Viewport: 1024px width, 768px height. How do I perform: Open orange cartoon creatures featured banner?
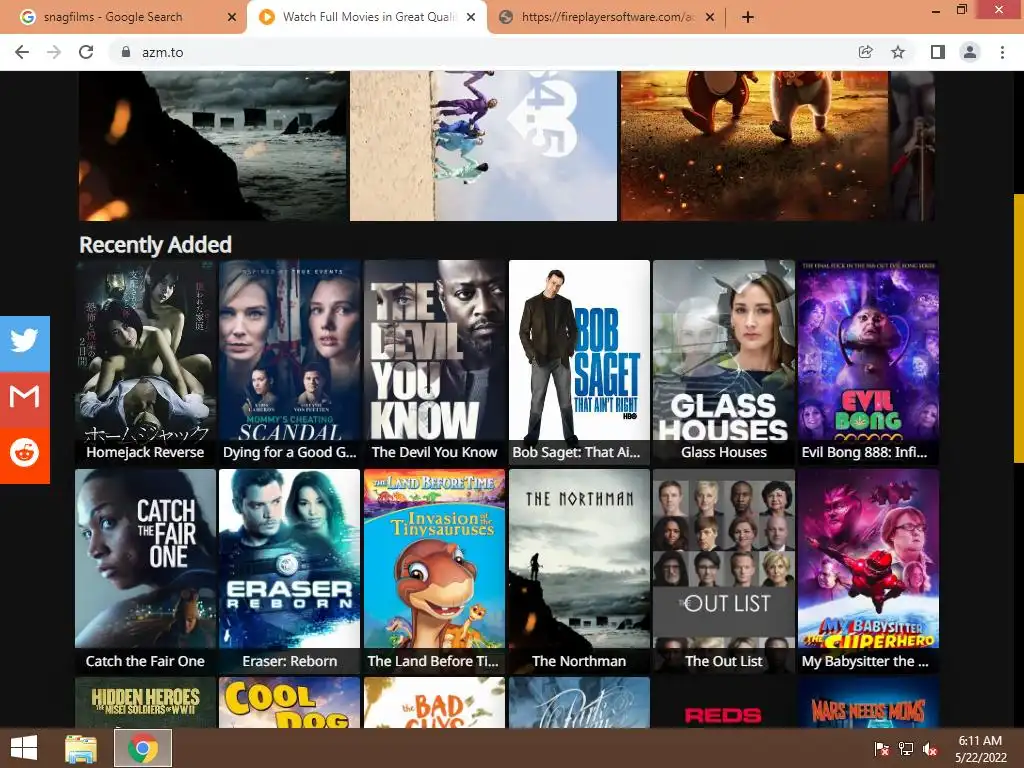coord(754,146)
